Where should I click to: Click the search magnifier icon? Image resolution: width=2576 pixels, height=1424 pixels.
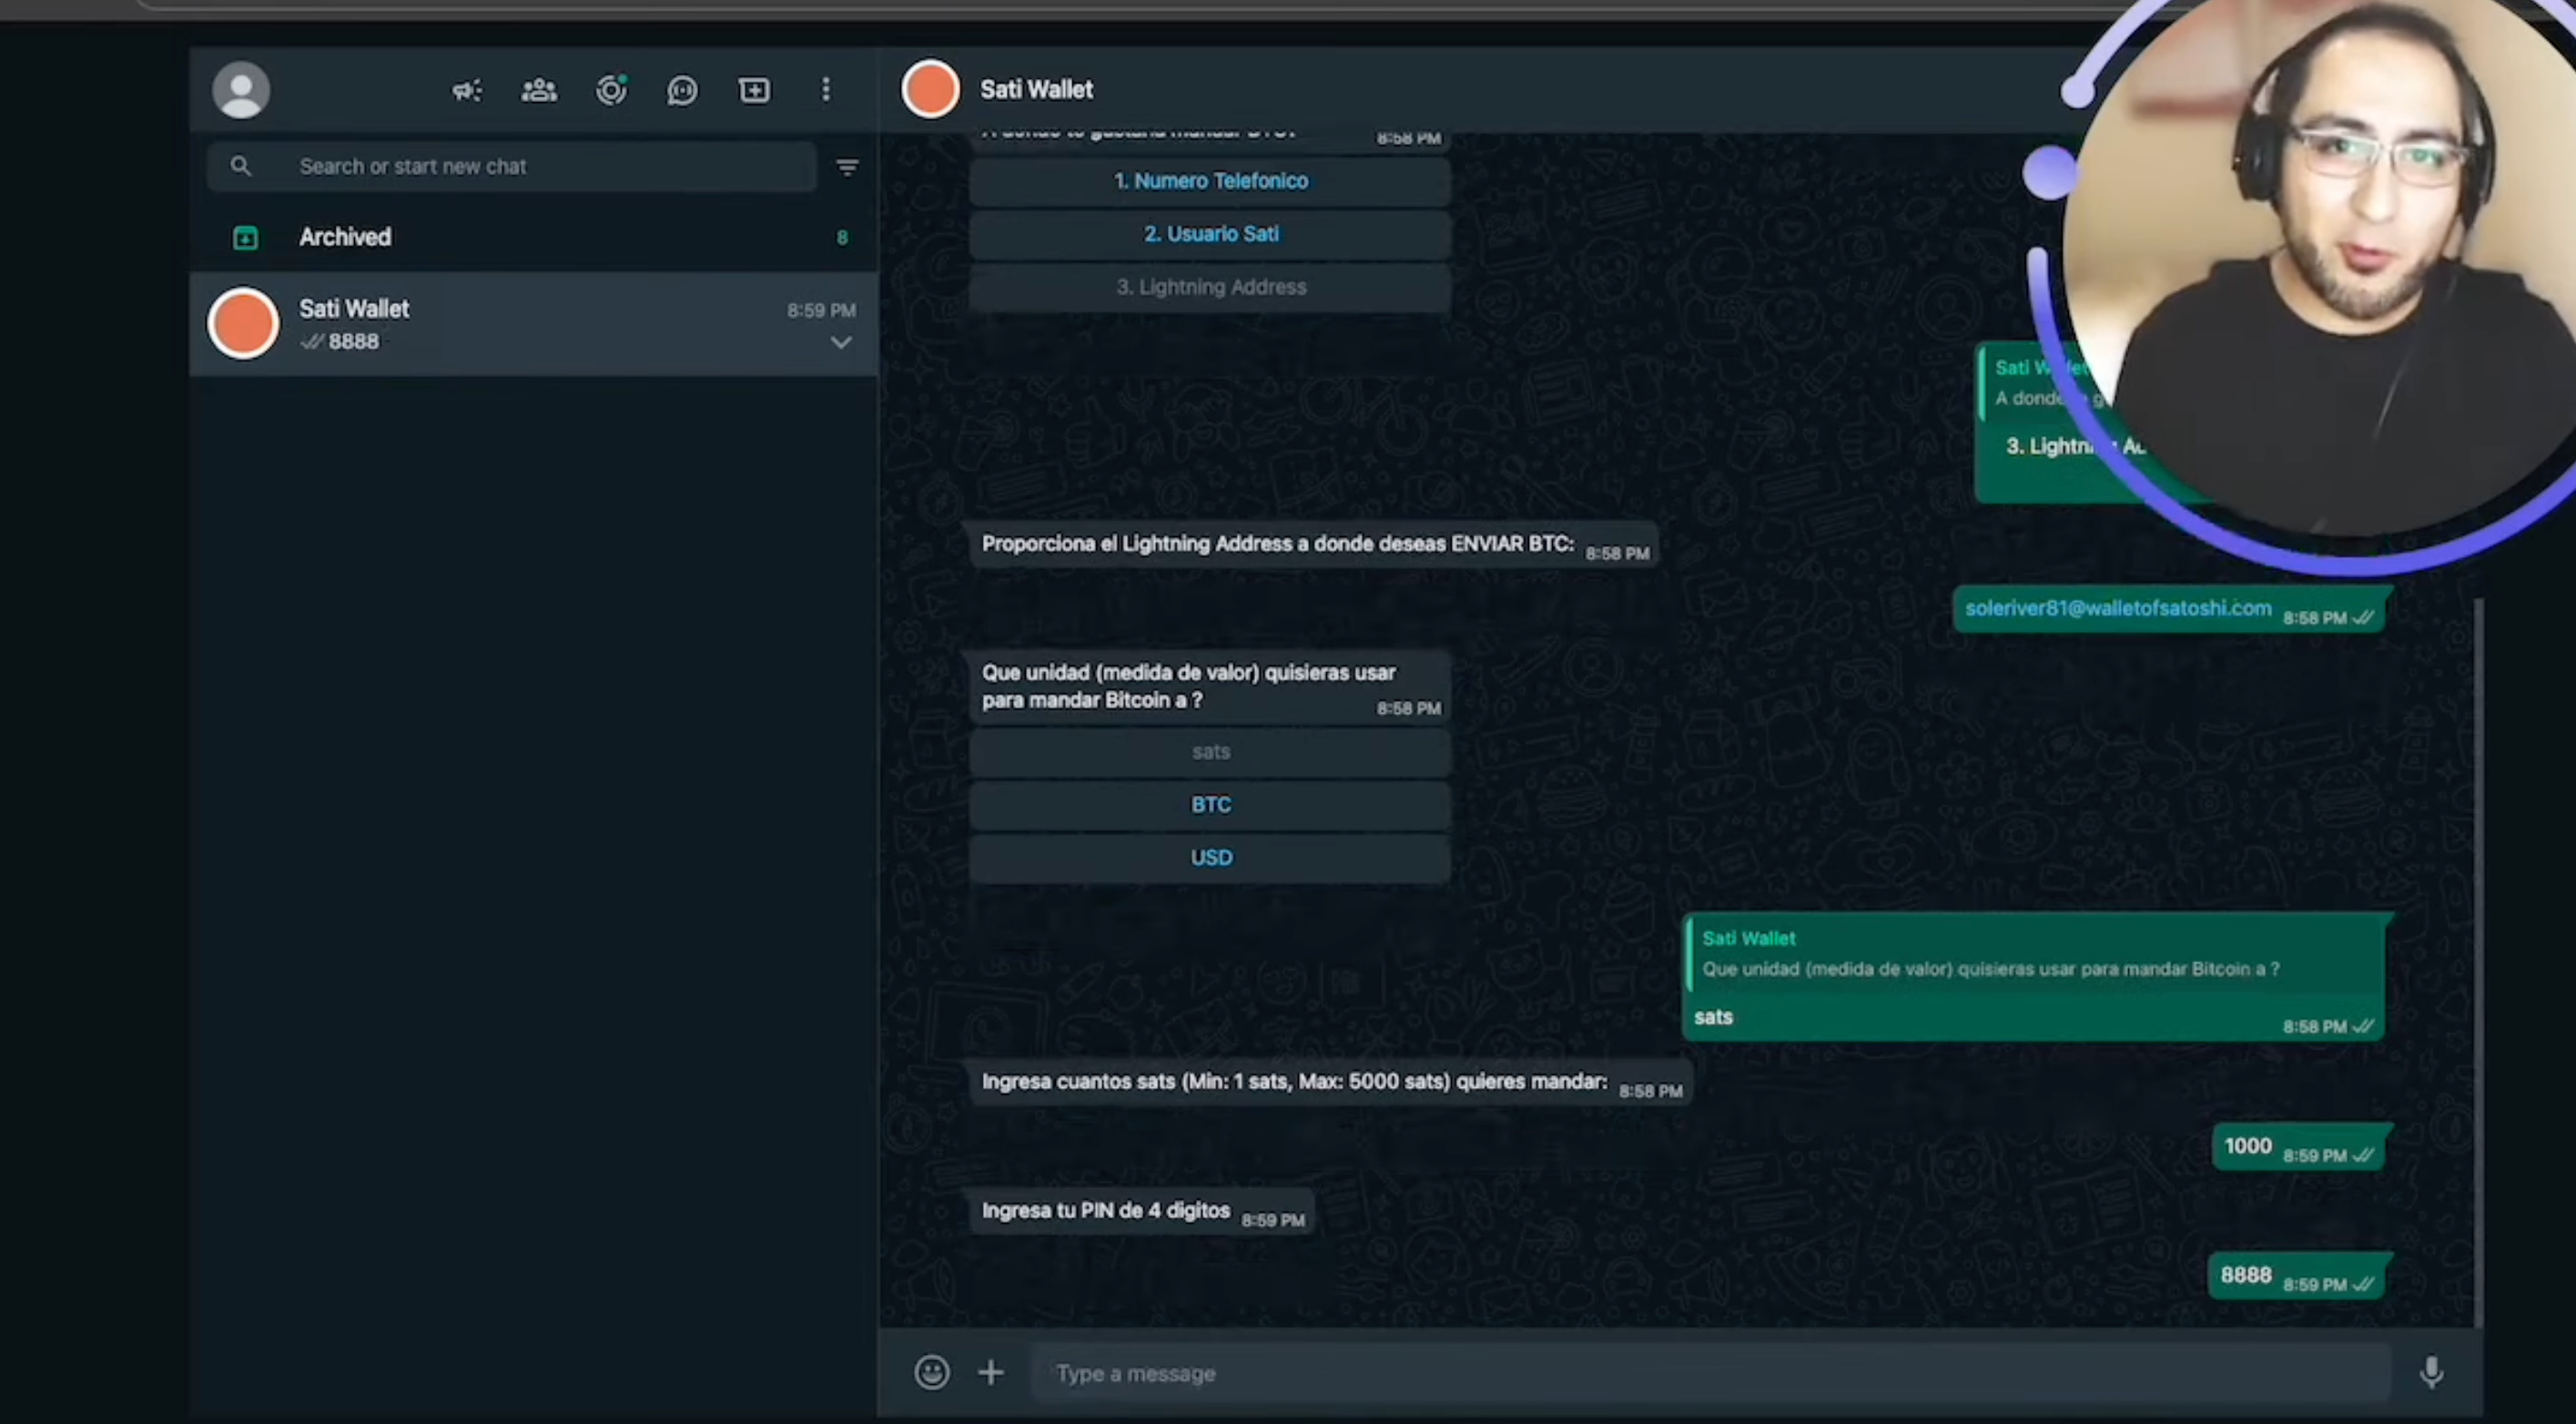[x=240, y=166]
